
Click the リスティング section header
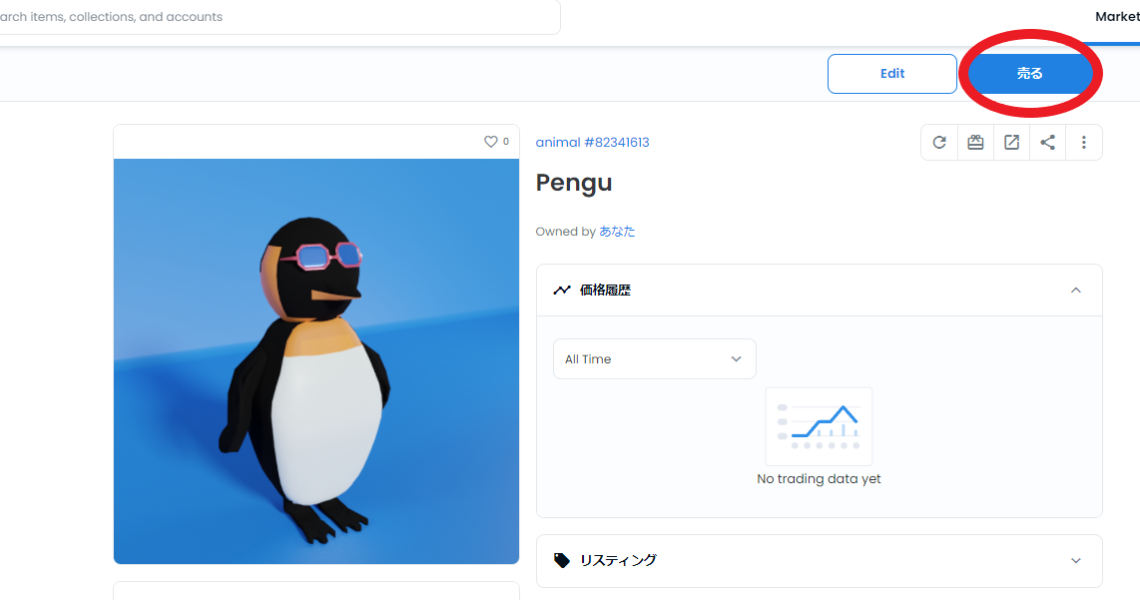pyautogui.click(x=819, y=561)
